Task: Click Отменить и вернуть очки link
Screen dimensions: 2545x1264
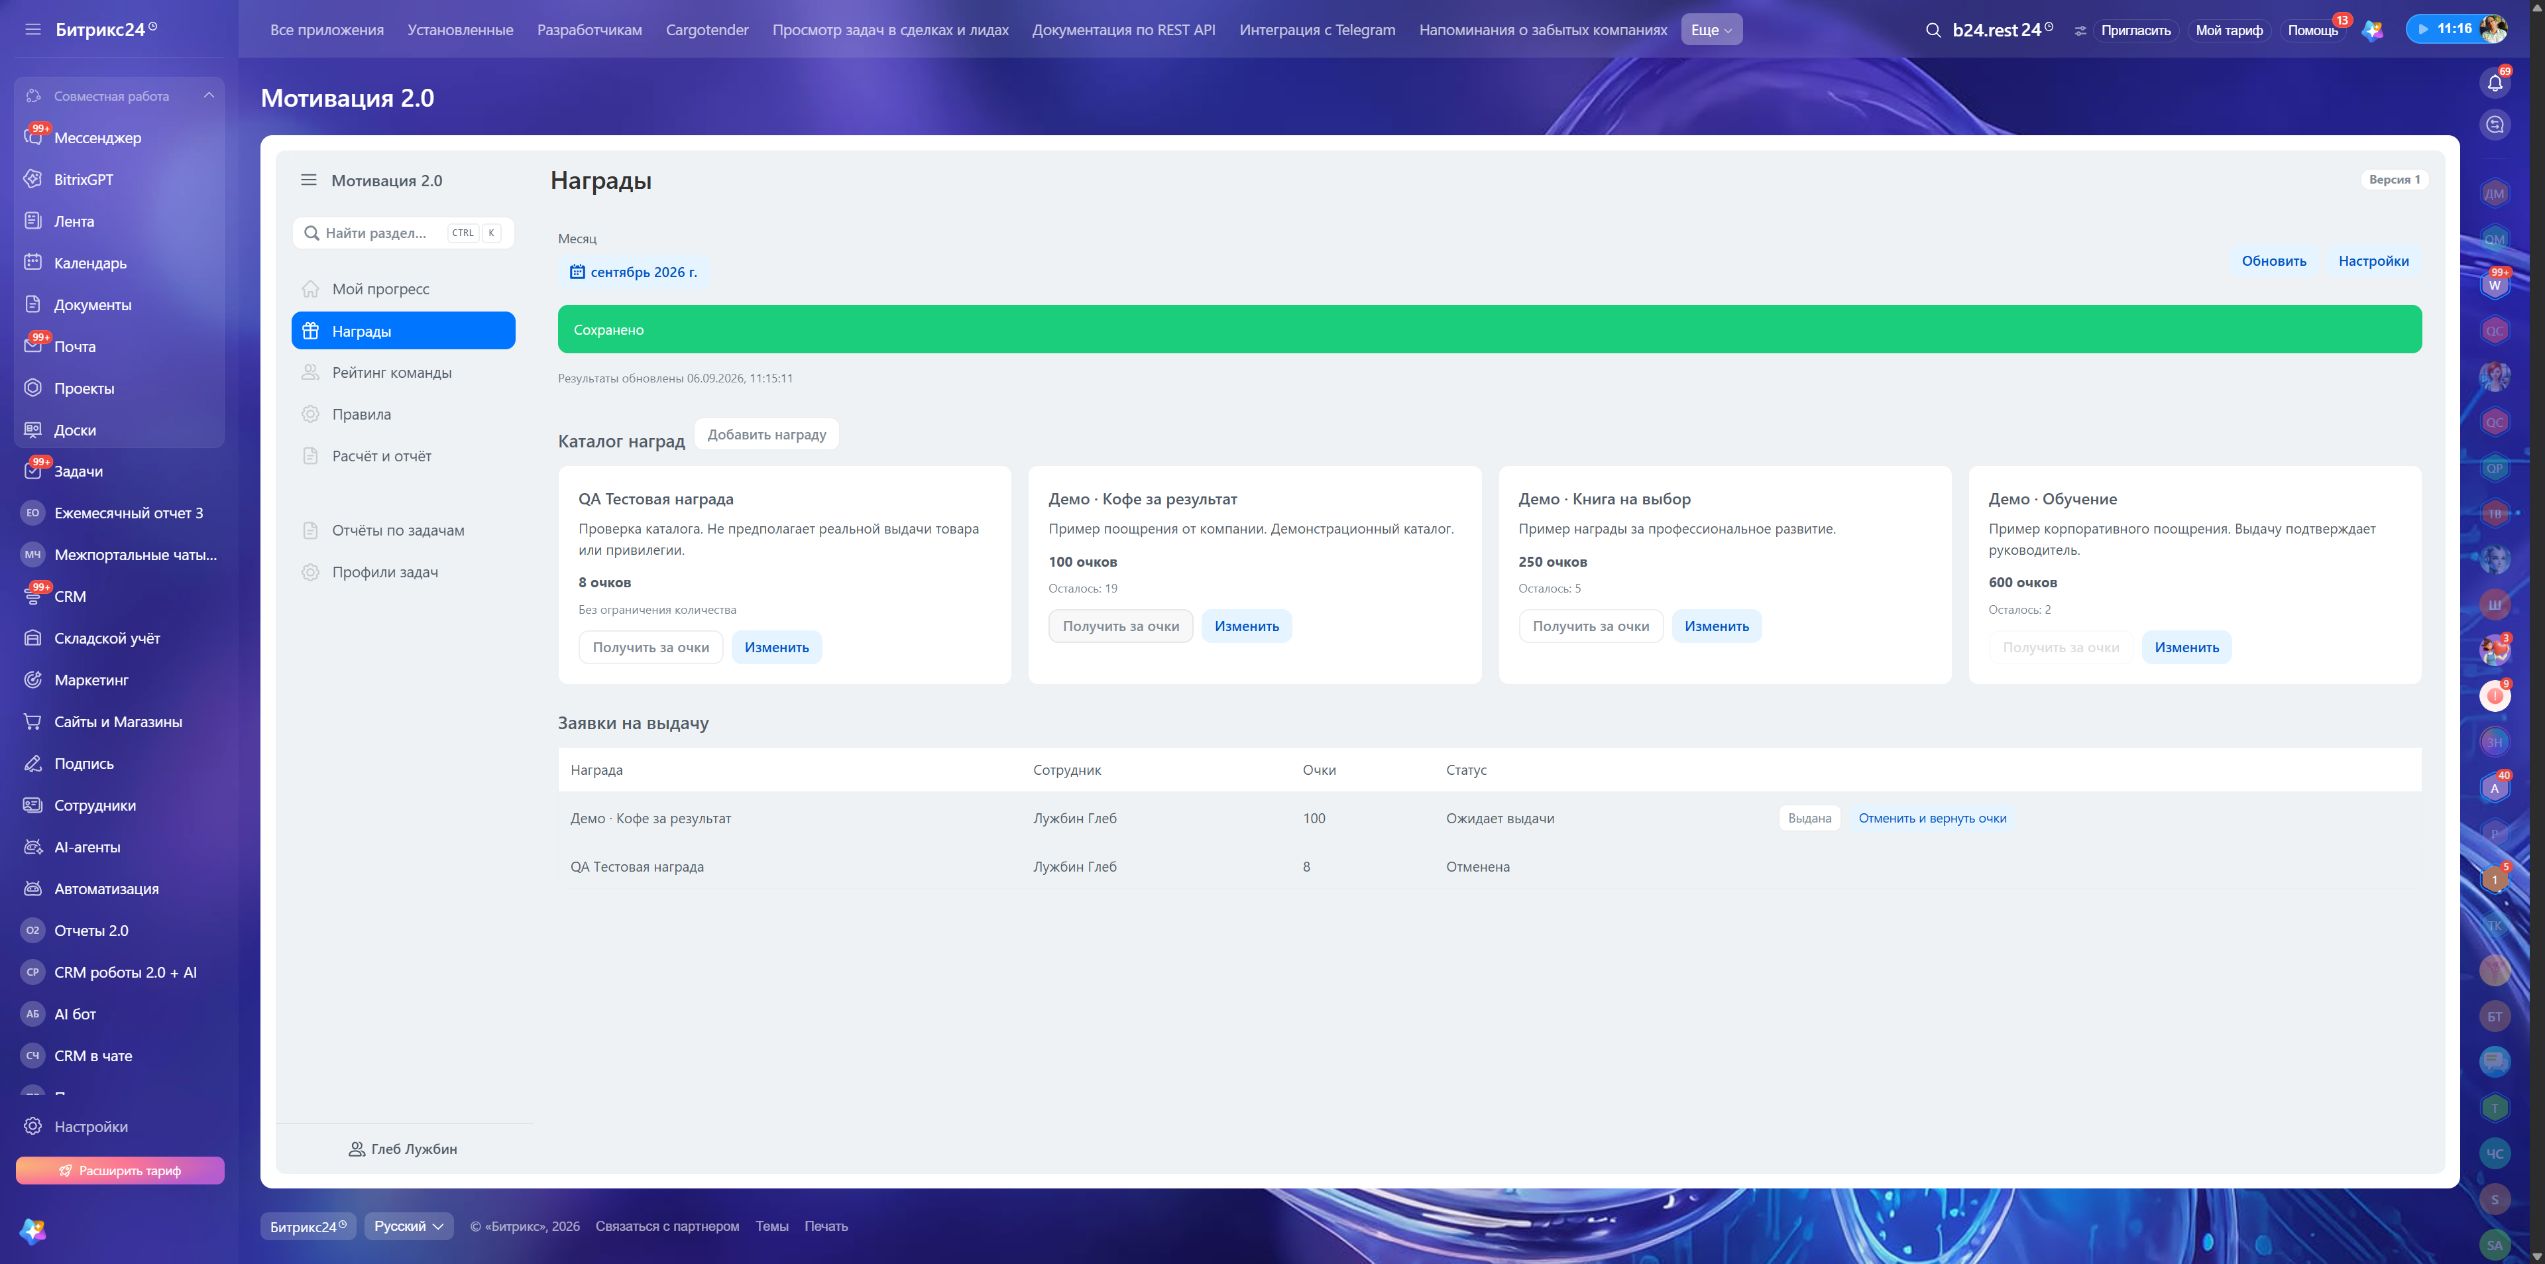Action: tap(1932, 818)
